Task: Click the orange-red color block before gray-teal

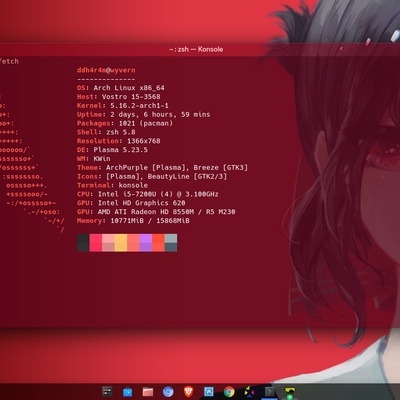Action: pyautogui.click(x=158, y=243)
